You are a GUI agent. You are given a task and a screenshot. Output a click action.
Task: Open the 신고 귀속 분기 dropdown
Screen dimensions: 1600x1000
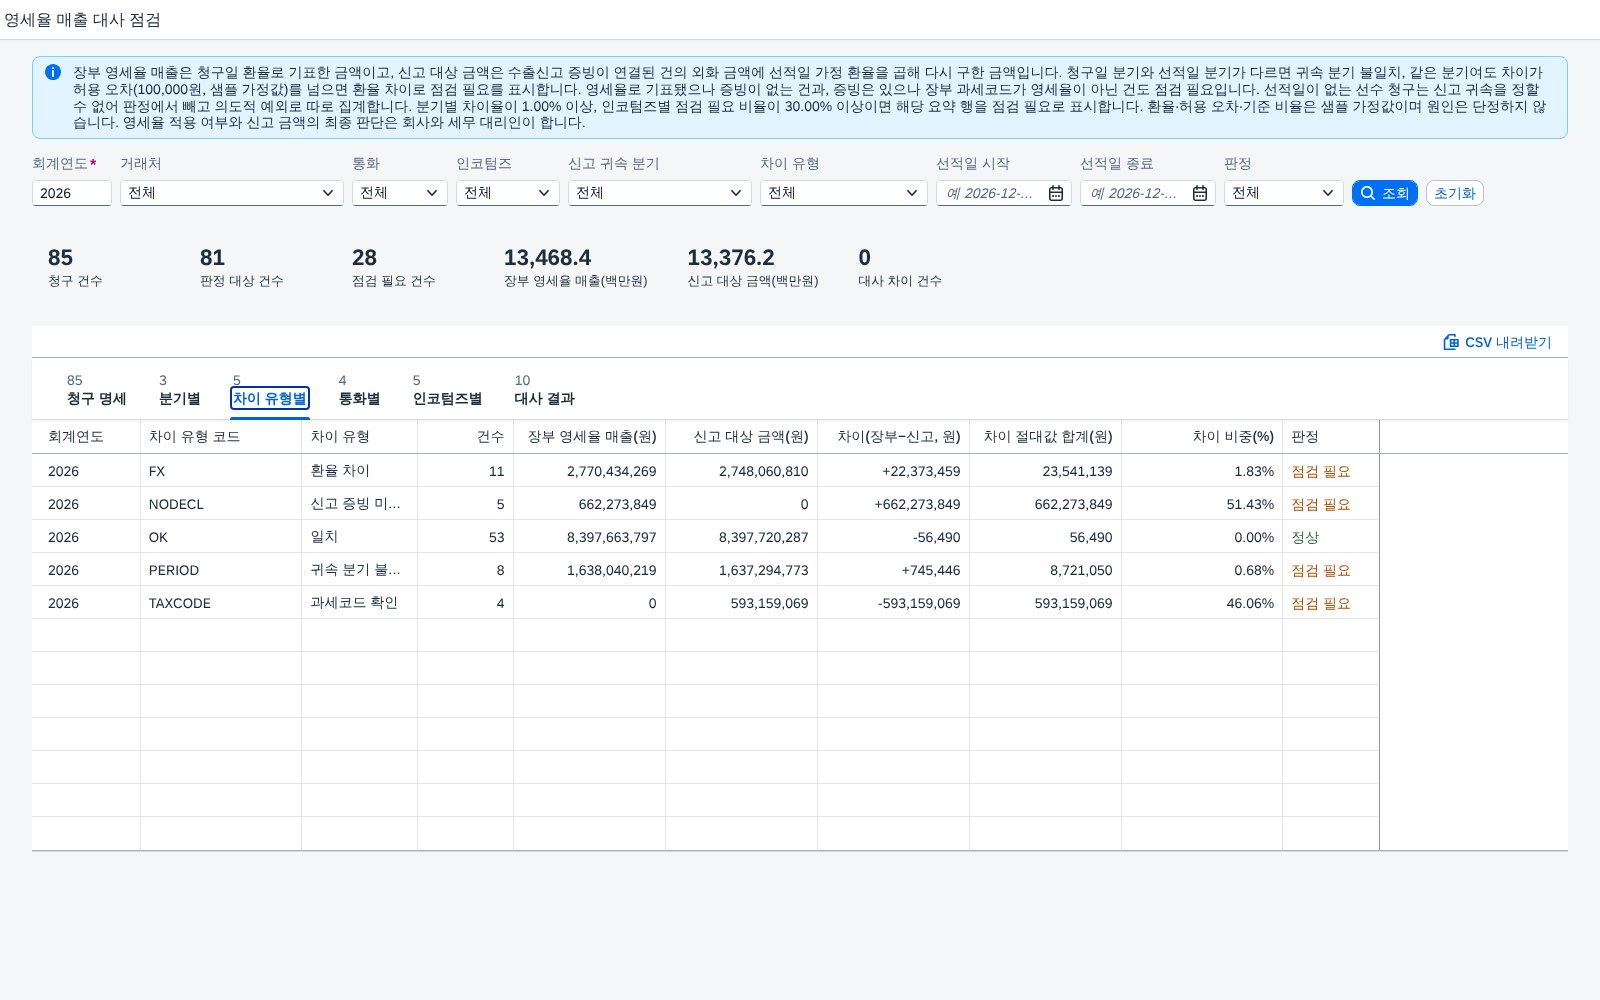pos(660,193)
